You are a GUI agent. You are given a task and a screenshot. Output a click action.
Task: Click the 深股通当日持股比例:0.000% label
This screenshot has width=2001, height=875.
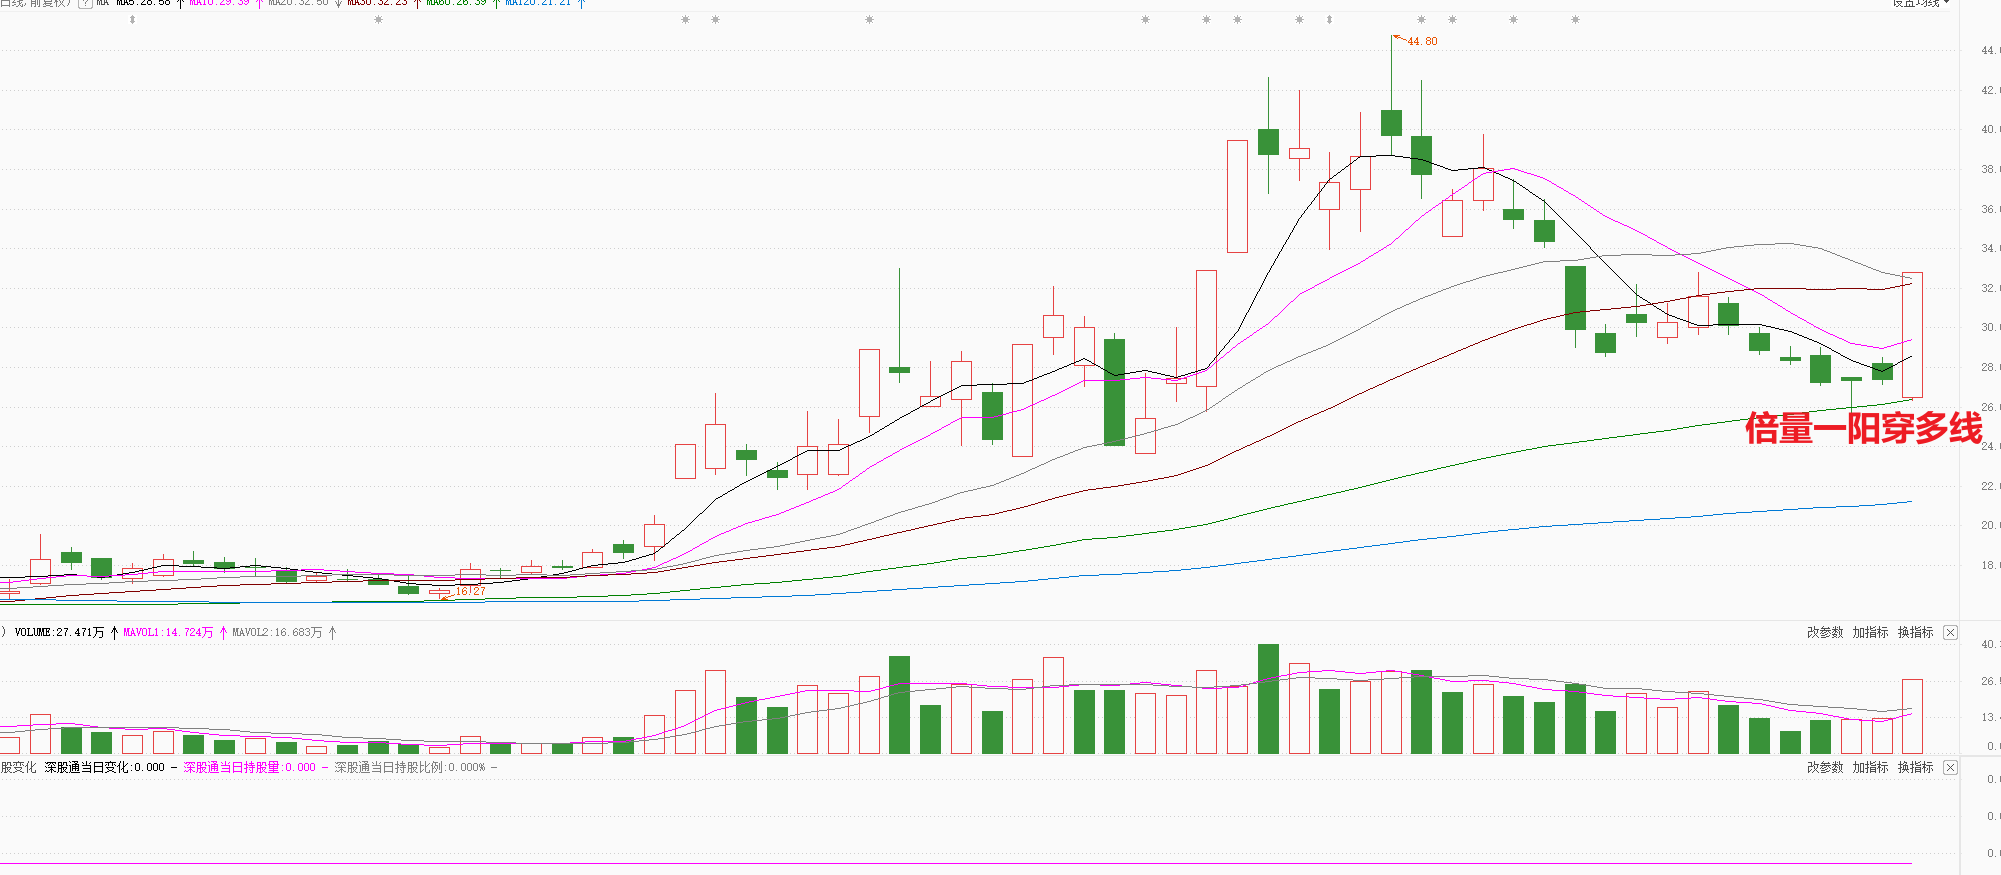pos(410,768)
